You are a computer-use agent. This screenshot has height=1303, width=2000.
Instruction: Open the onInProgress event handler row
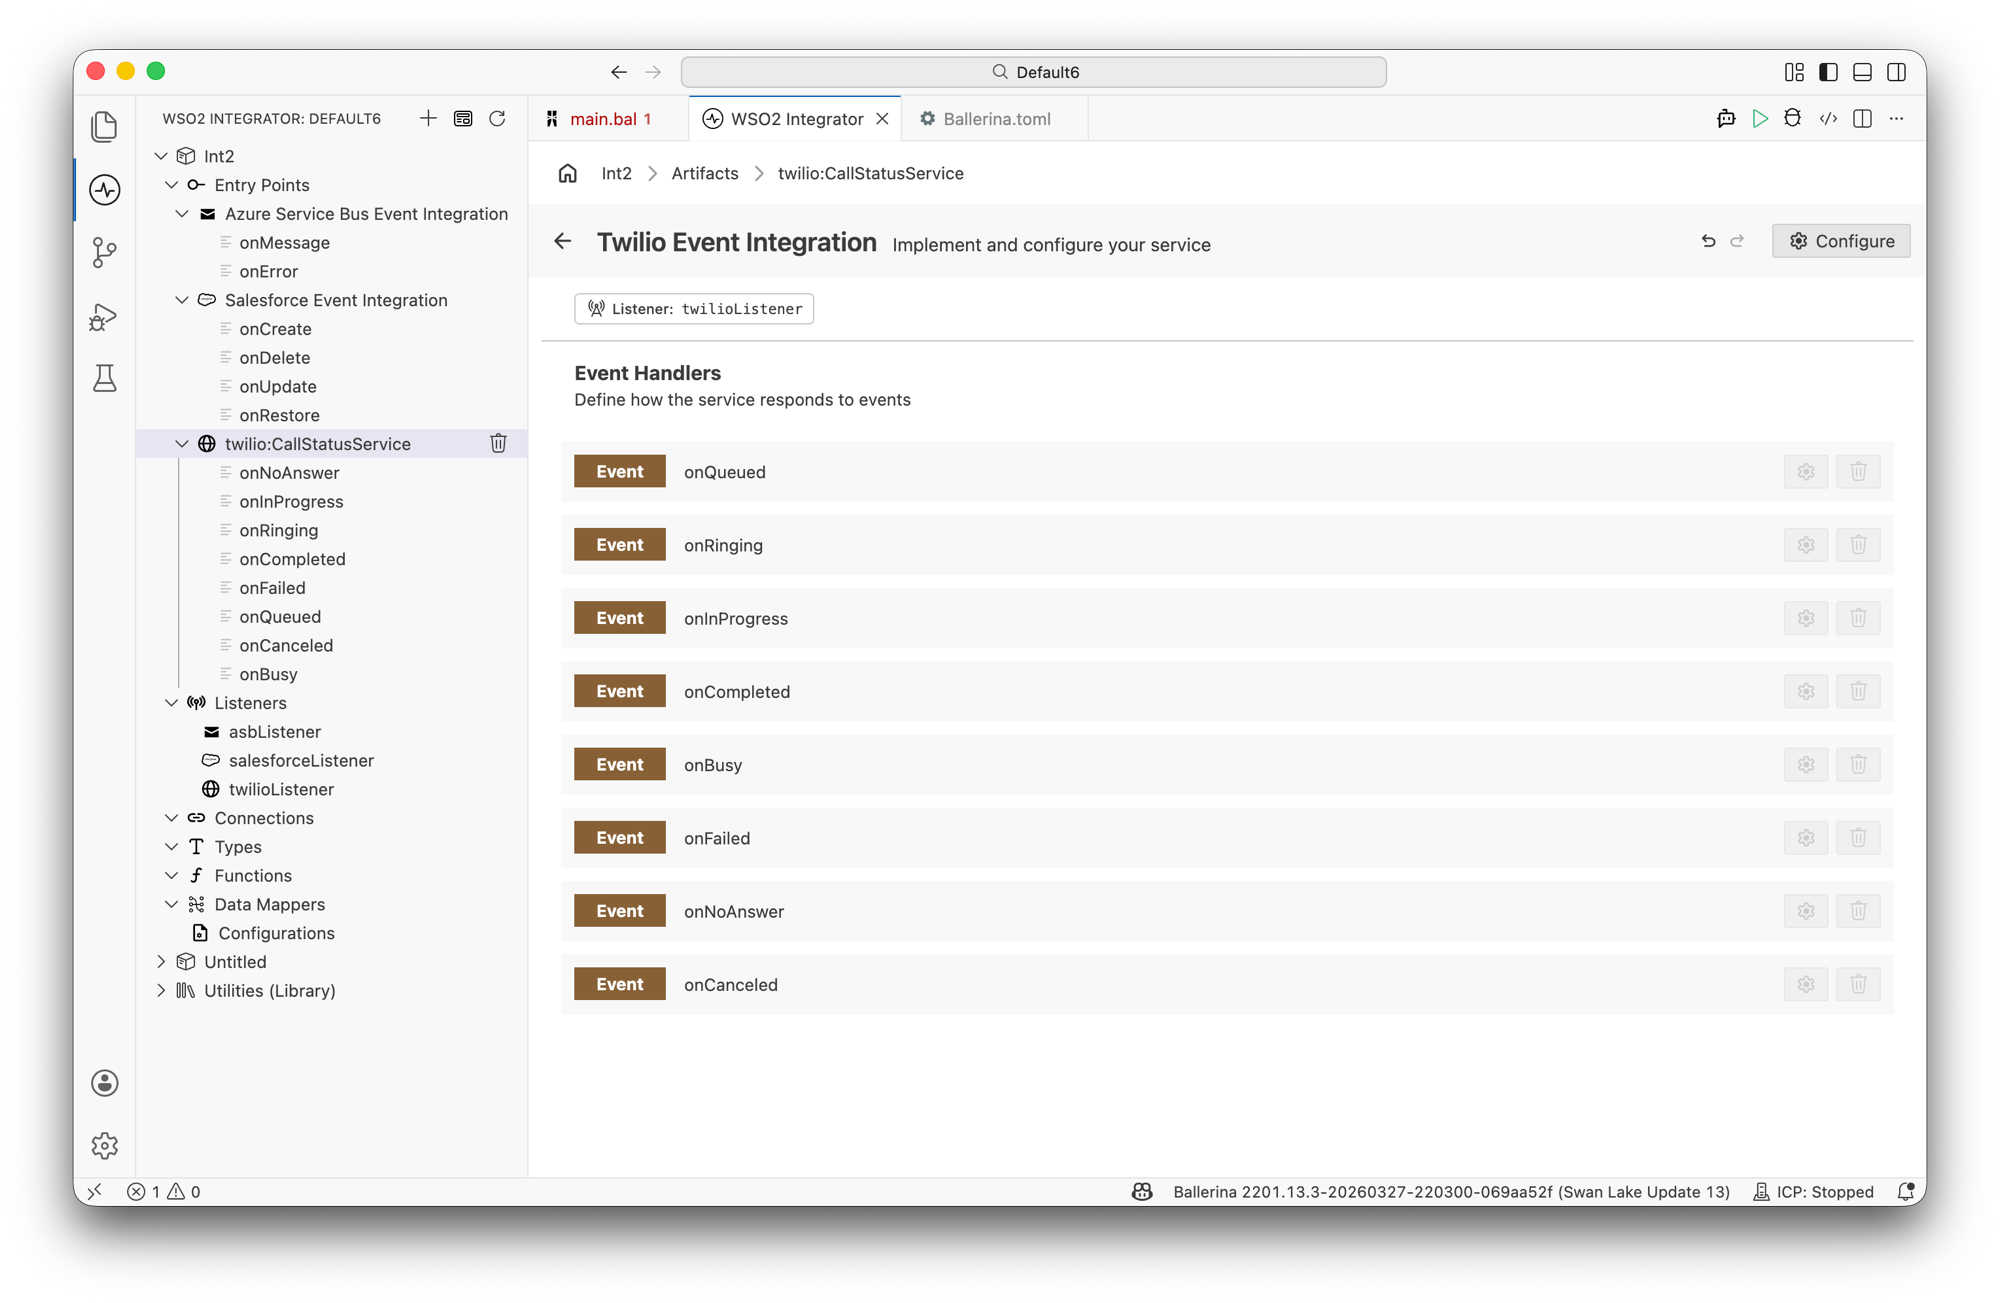coord(1227,618)
